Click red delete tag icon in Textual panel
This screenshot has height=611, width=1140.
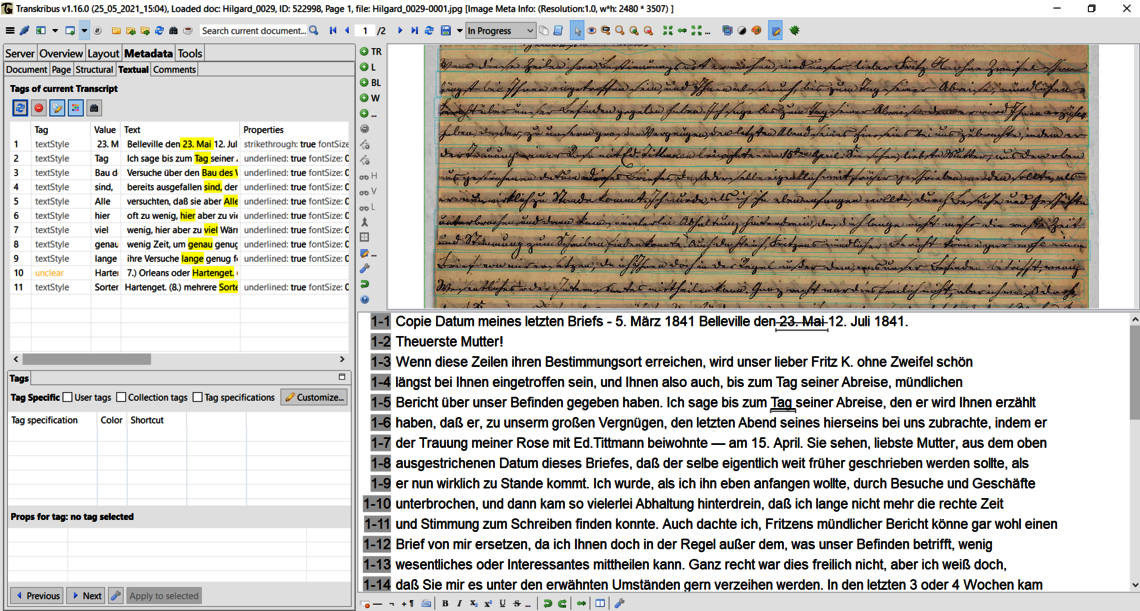pos(39,108)
